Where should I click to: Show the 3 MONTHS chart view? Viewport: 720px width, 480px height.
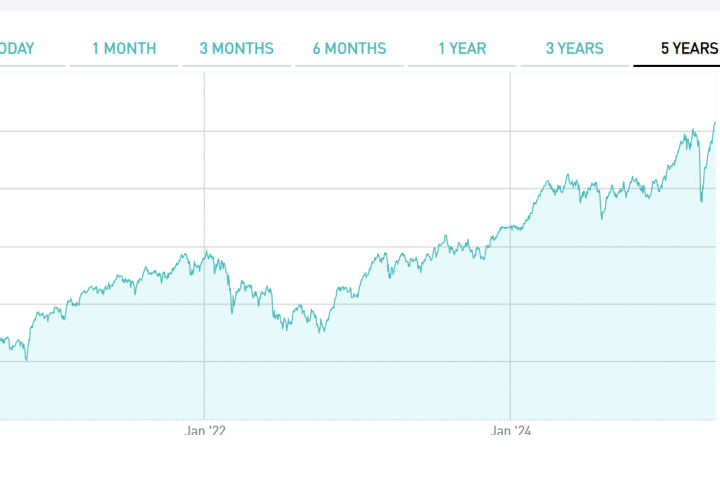[x=236, y=48]
